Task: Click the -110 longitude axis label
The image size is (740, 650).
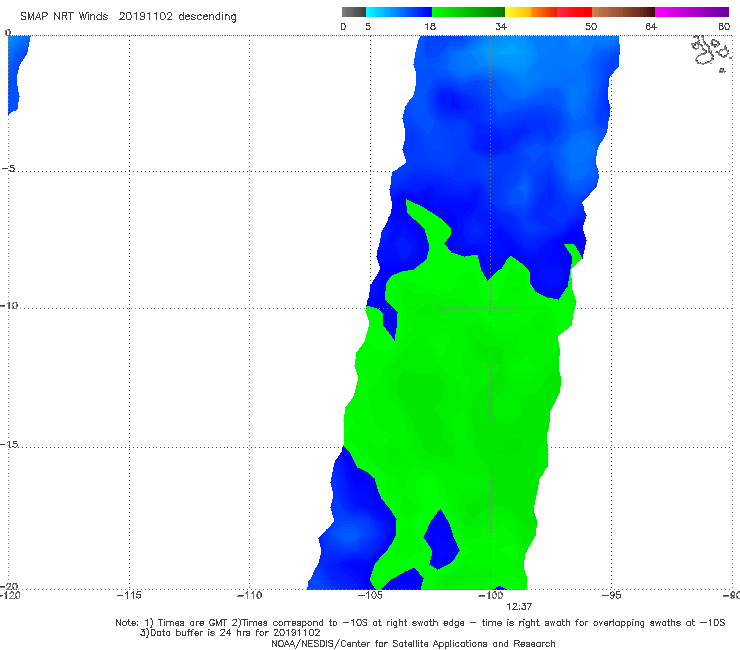Action: [249, 595]
